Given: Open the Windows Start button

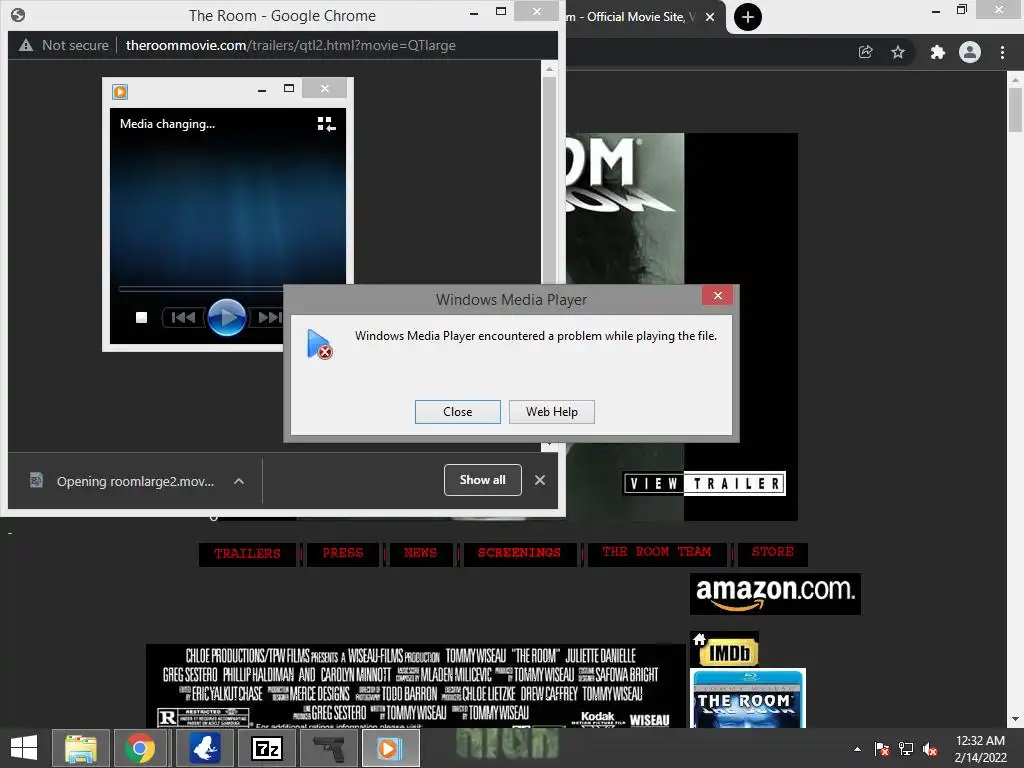Looking at the screenshot, I should pos(24,748).
